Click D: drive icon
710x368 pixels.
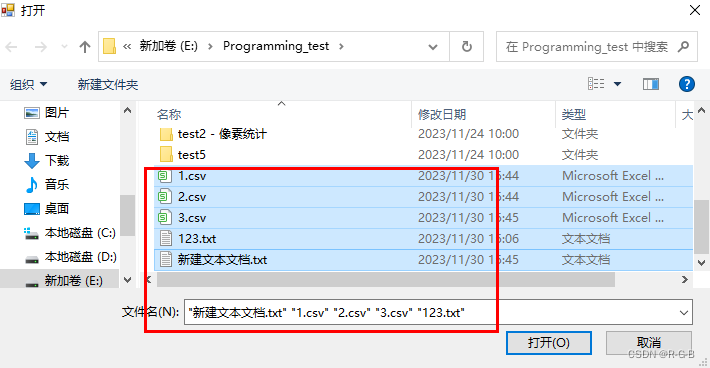tap(32, 259)
